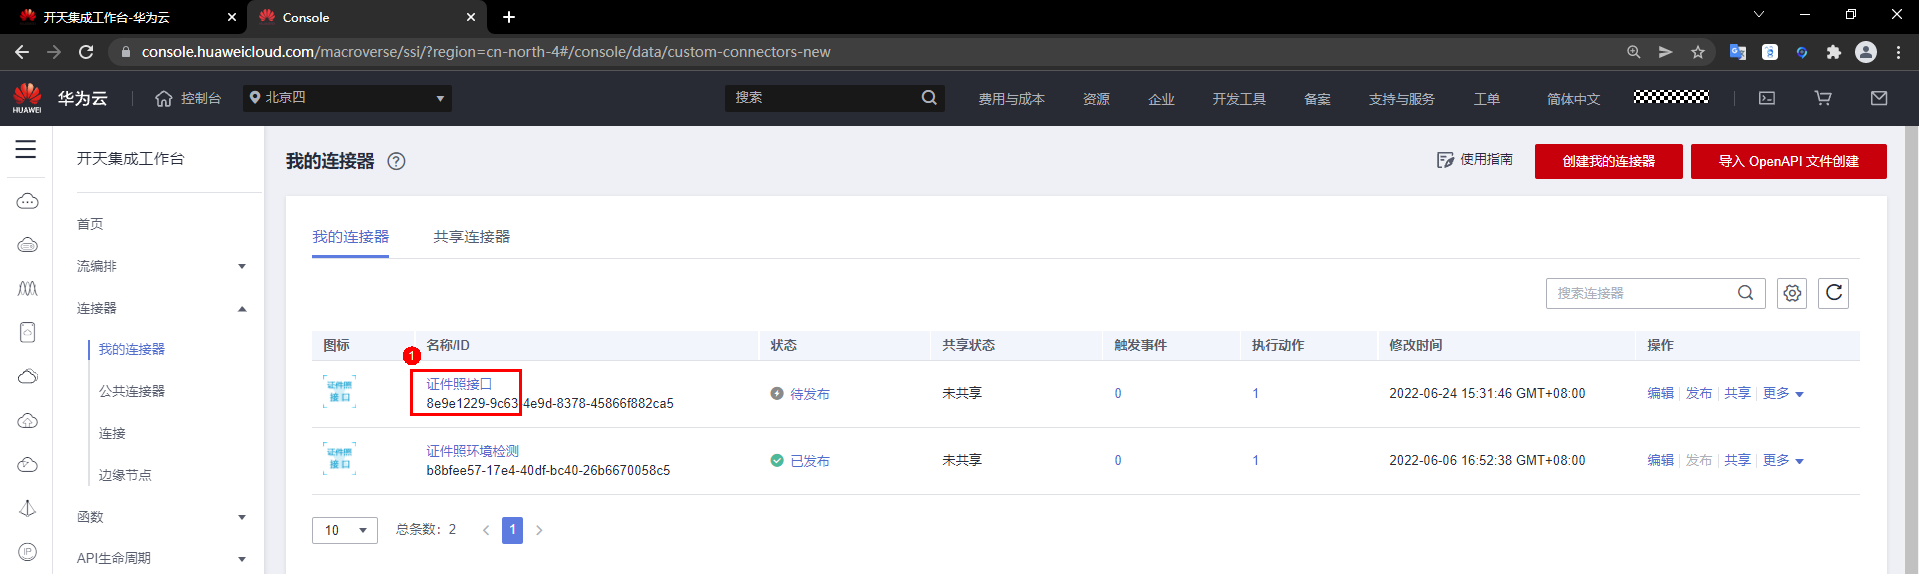The height and width of the screenshot is (574, 1919).
Task: Click the 证件照接口 connector icon thumbnail
Action: (339, 391)
